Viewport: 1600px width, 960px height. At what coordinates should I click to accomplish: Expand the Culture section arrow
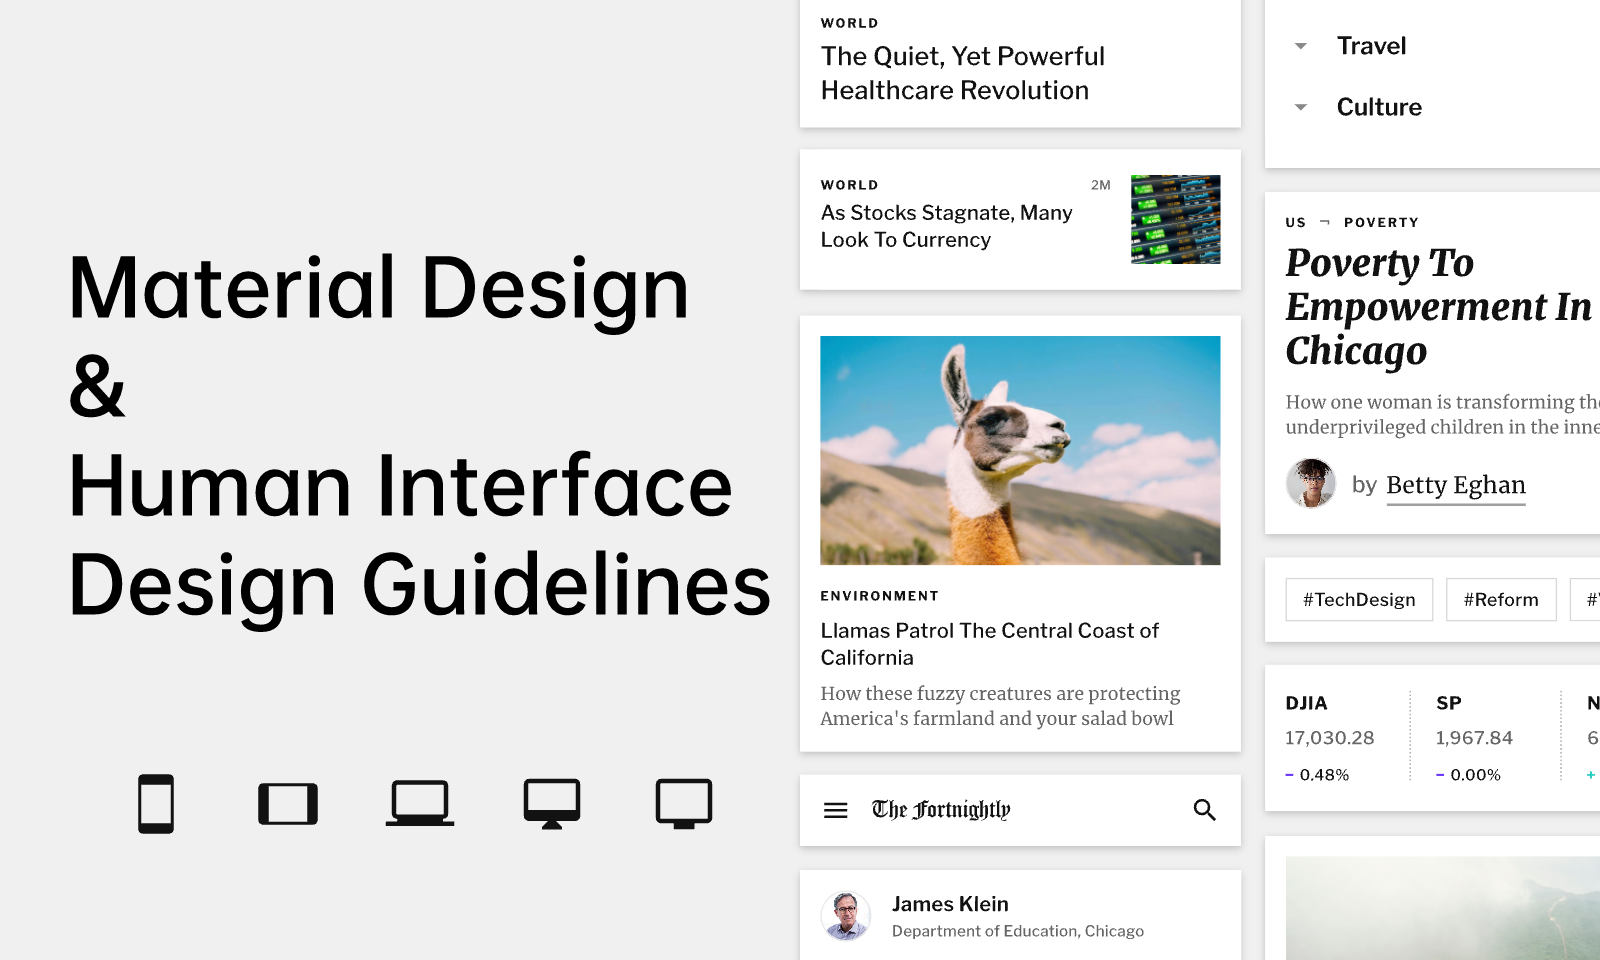(x=1301, y=107)
